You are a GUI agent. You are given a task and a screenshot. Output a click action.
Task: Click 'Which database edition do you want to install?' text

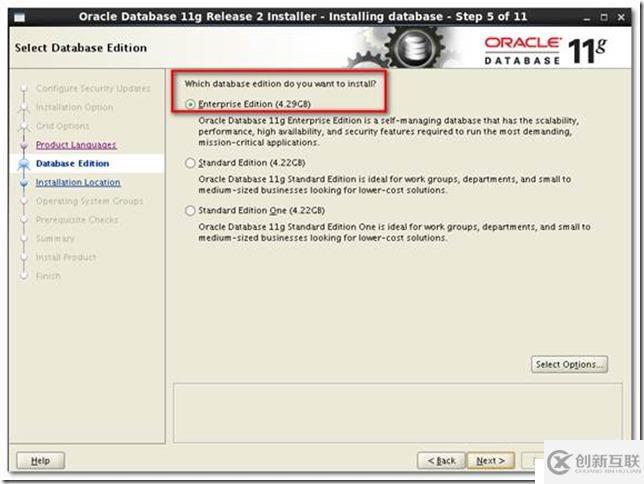pos(280,84)
